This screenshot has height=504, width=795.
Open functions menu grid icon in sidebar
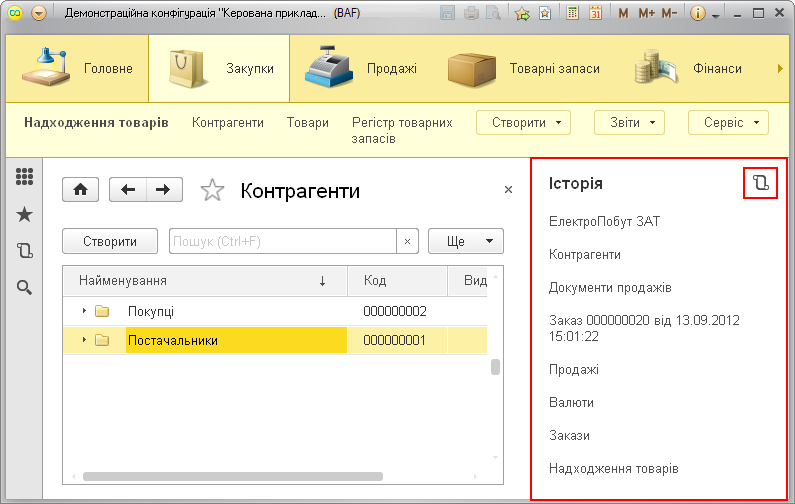point(24,177)
